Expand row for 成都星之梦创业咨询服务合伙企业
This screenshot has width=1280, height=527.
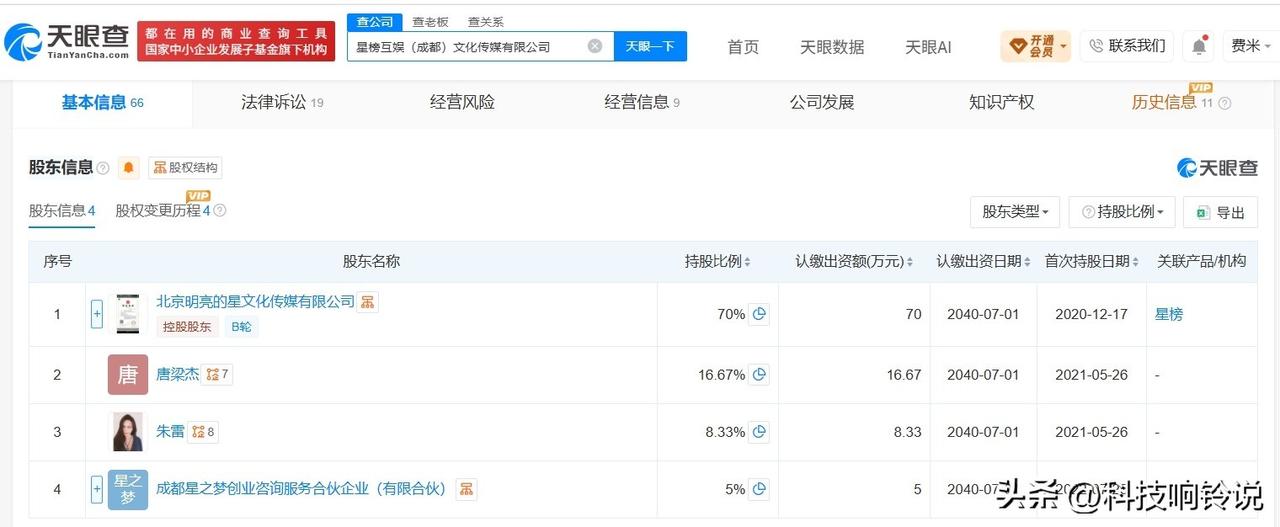click(x=97, y=489)
